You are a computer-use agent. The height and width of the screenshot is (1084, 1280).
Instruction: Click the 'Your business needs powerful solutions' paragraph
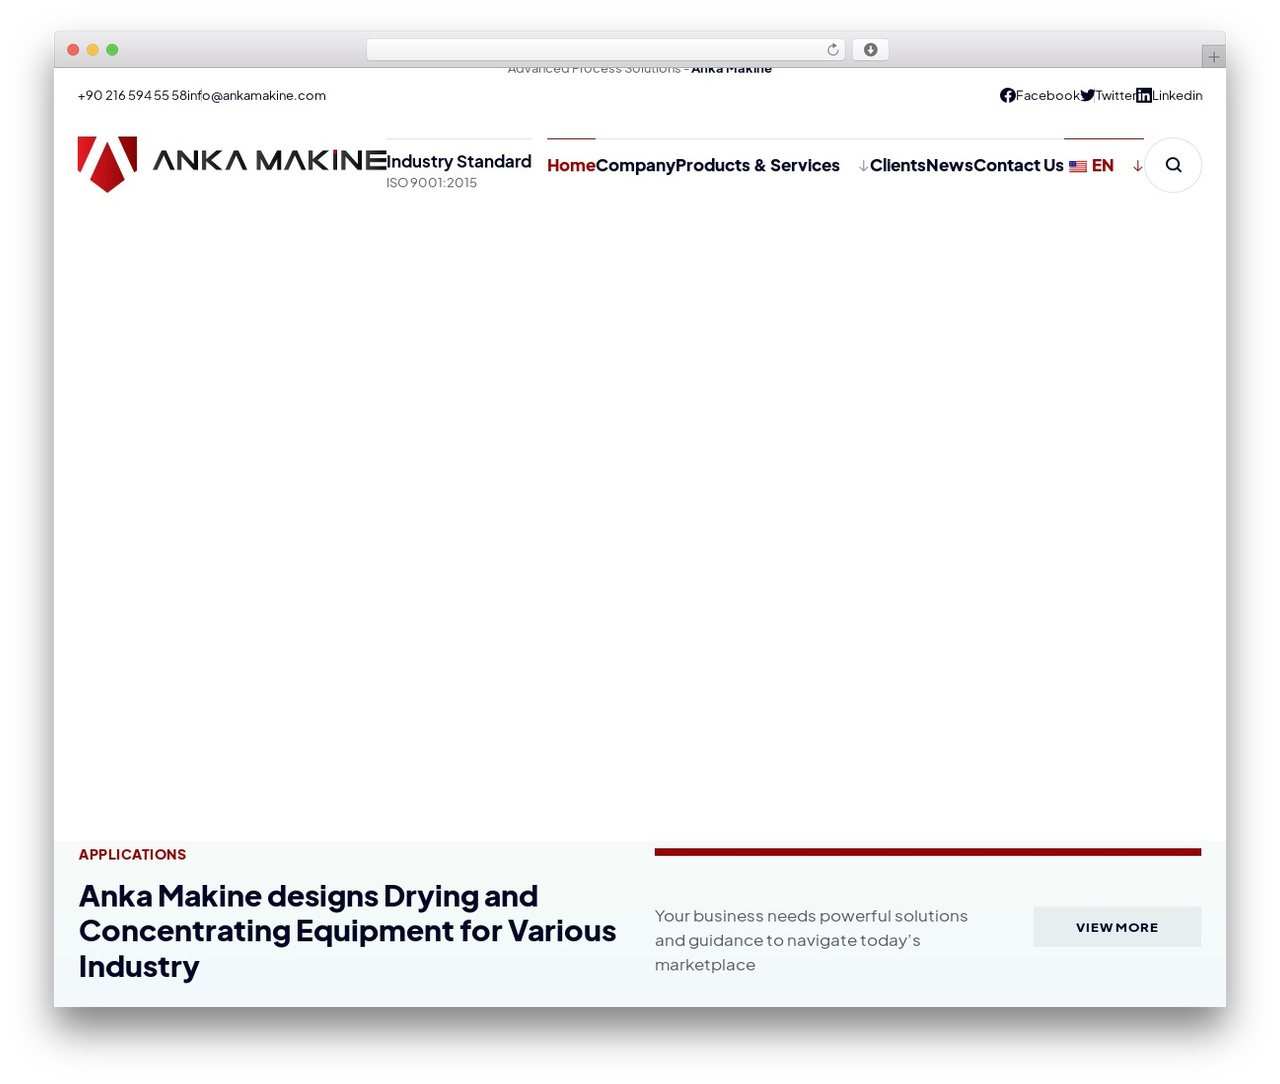811,940
